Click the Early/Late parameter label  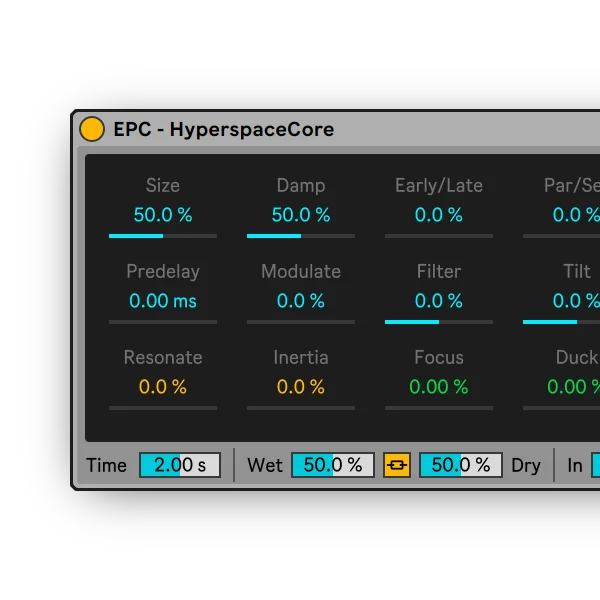(x=439, y=186)
